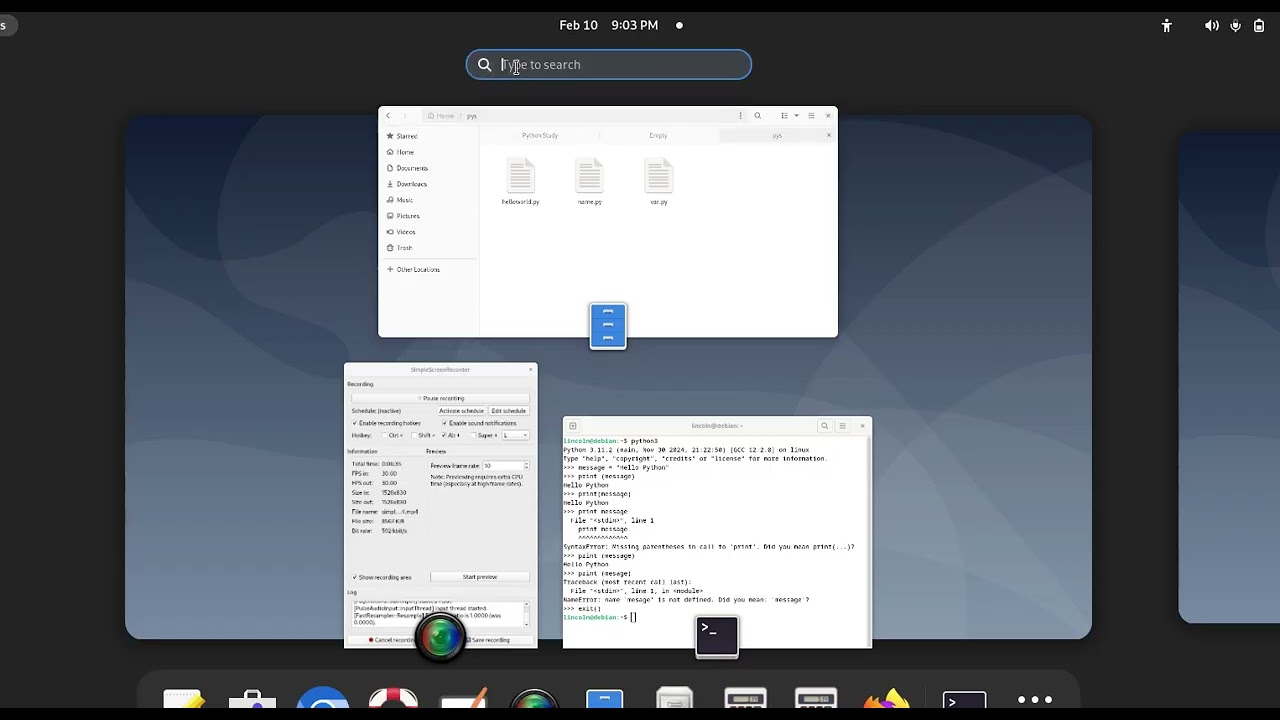Image resolution: width=1280 pixels, height=720 pixels.
Task: Open the Files path bar options menu
Action: 740,116
